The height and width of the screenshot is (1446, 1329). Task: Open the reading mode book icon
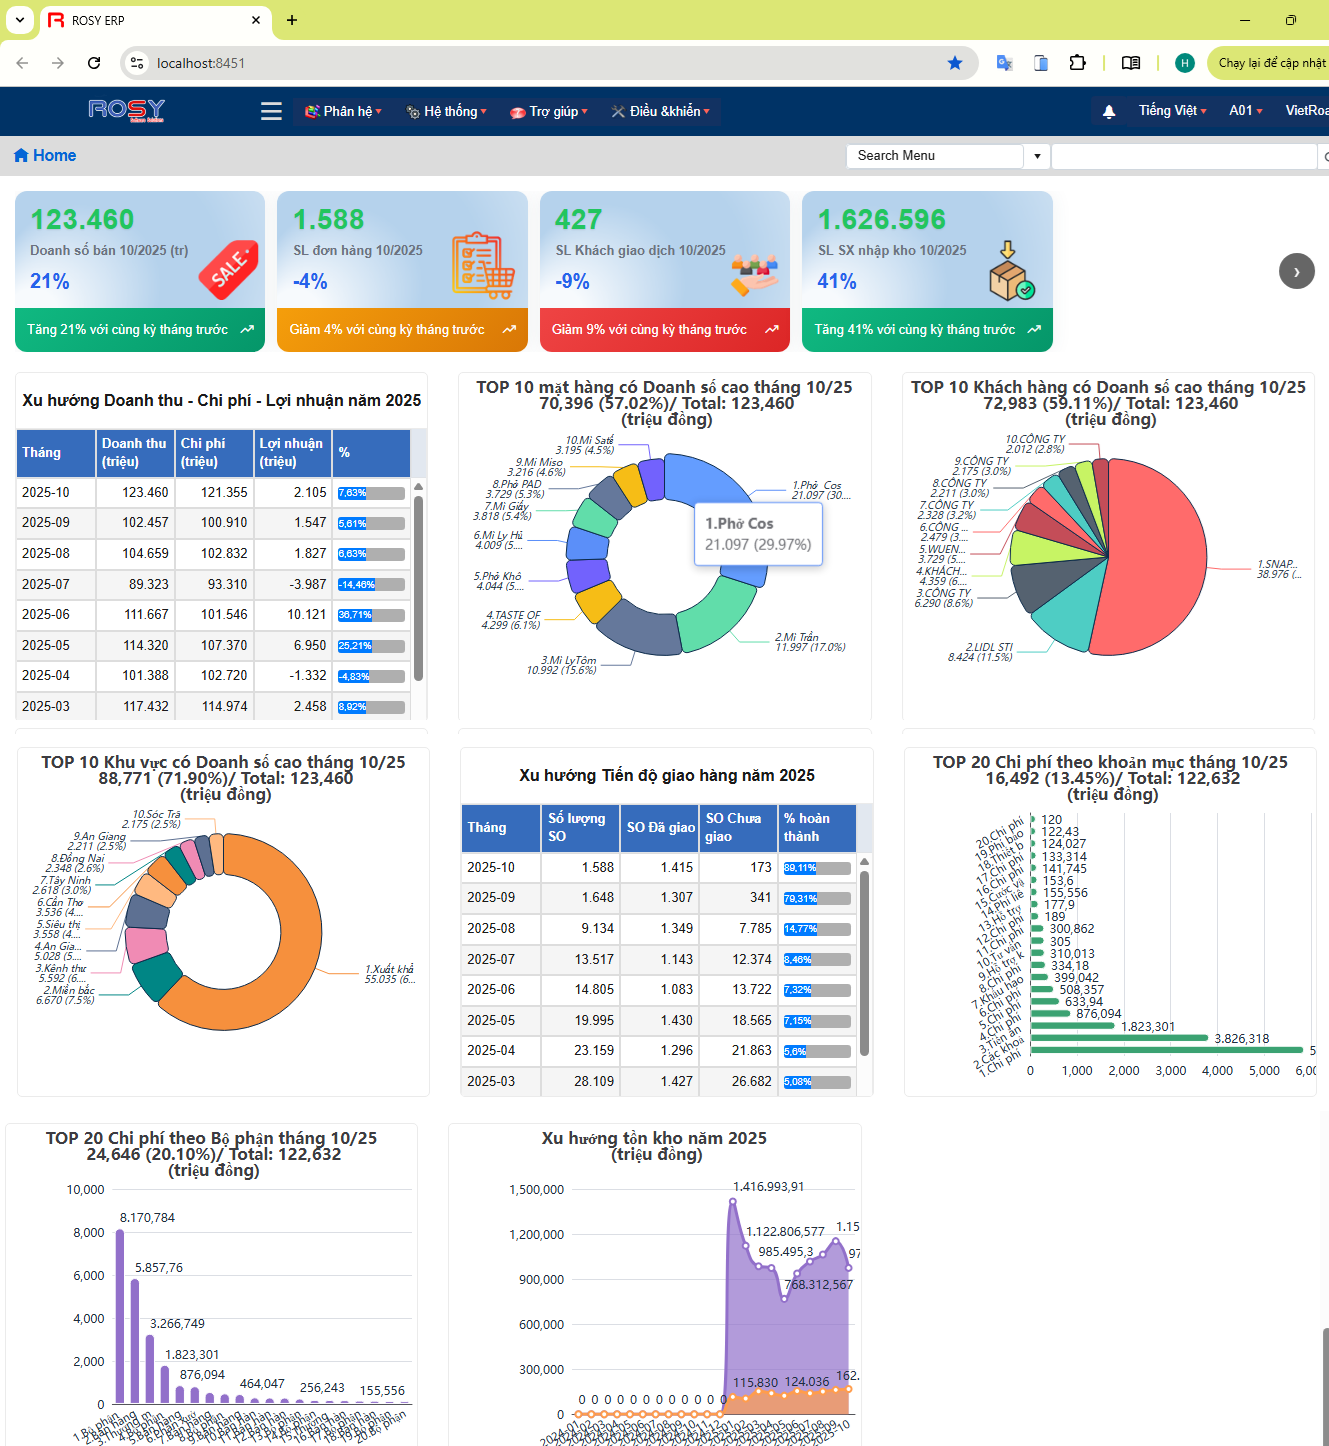[1131, 63]
